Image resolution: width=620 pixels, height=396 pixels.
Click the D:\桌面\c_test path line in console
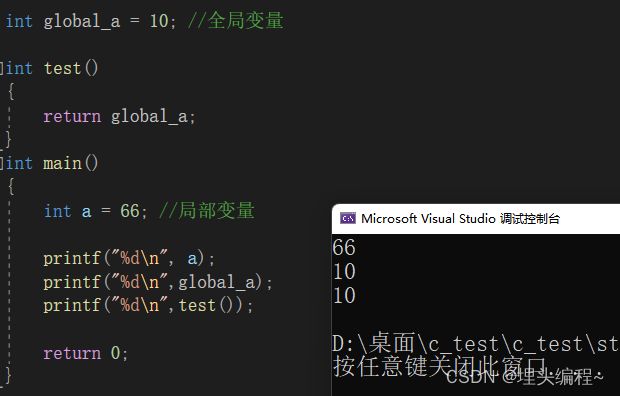pos(476,343)
